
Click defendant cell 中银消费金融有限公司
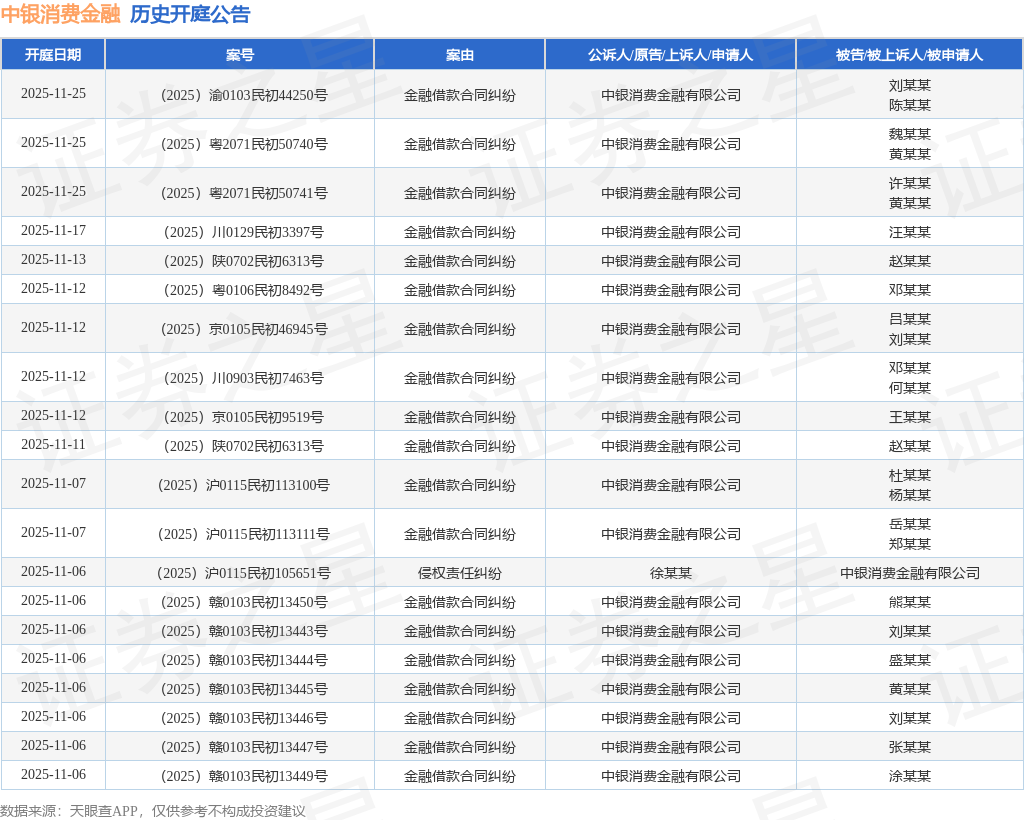pos(910,573)
